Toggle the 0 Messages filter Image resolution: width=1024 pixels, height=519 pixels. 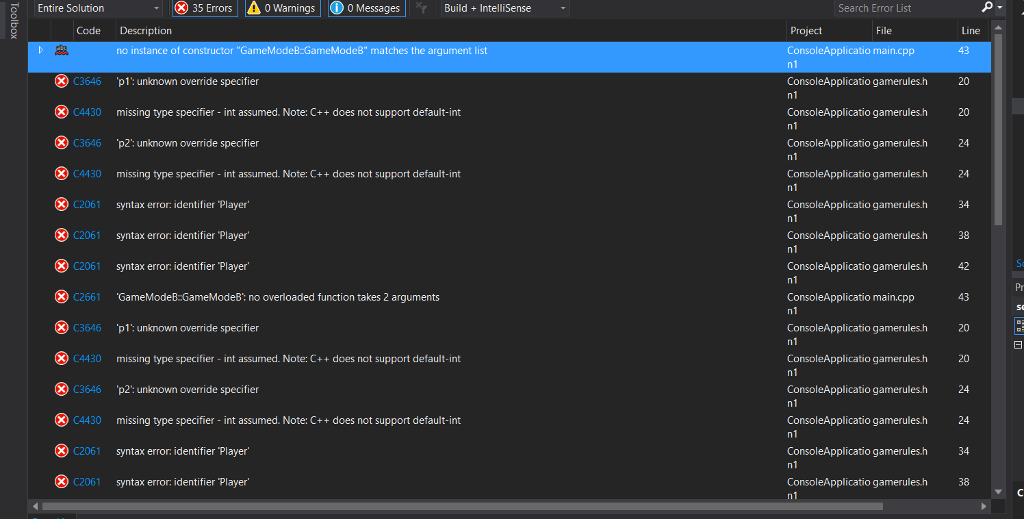click(366, 8)
